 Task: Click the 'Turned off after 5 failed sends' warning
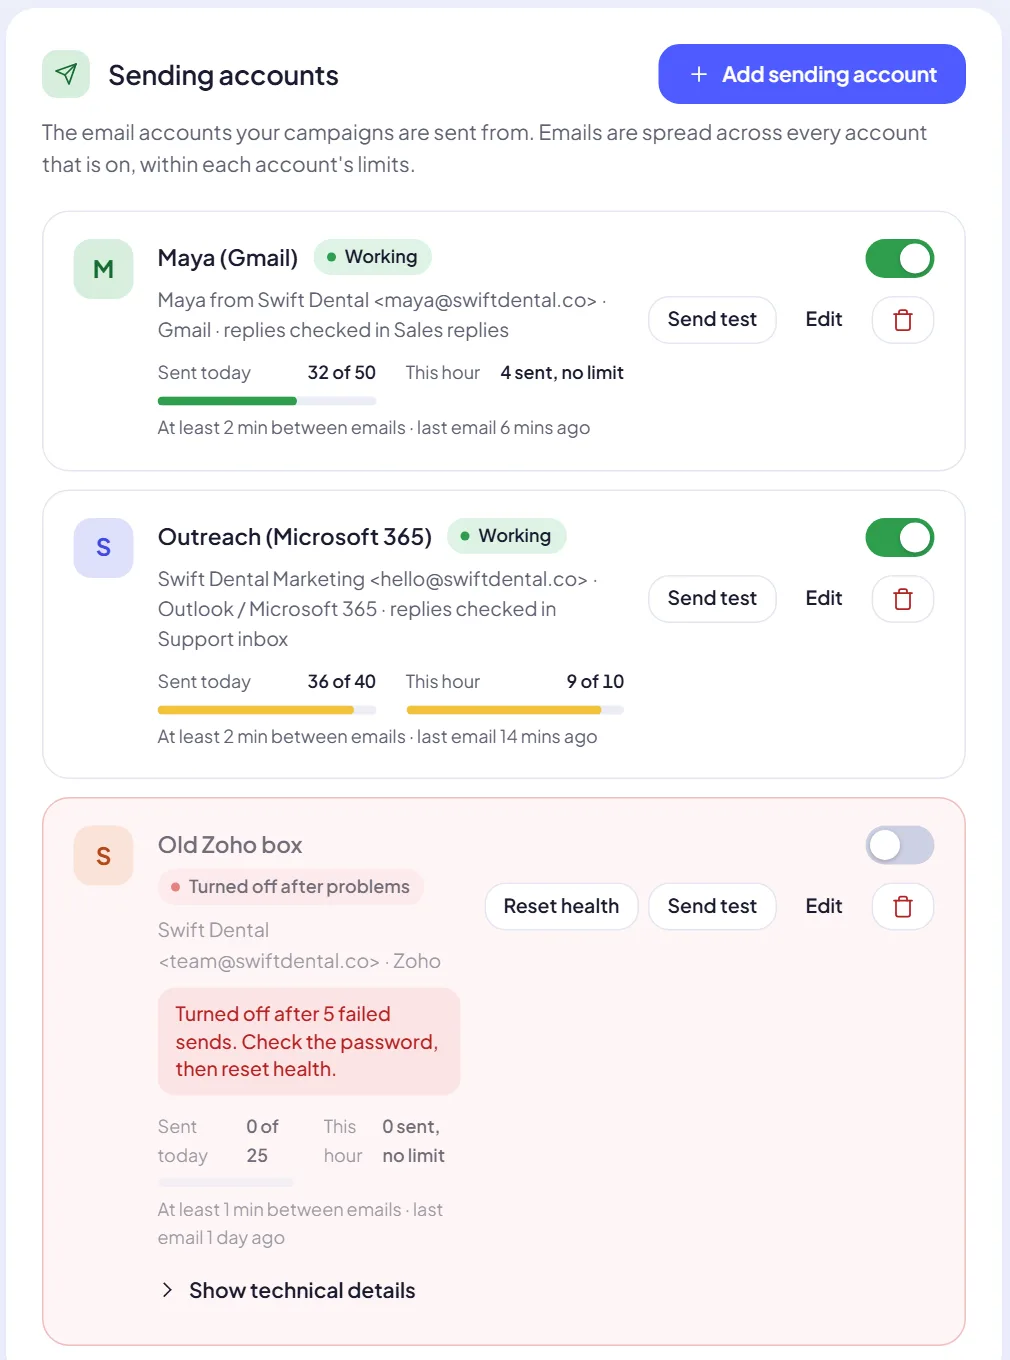[309, 1041]
